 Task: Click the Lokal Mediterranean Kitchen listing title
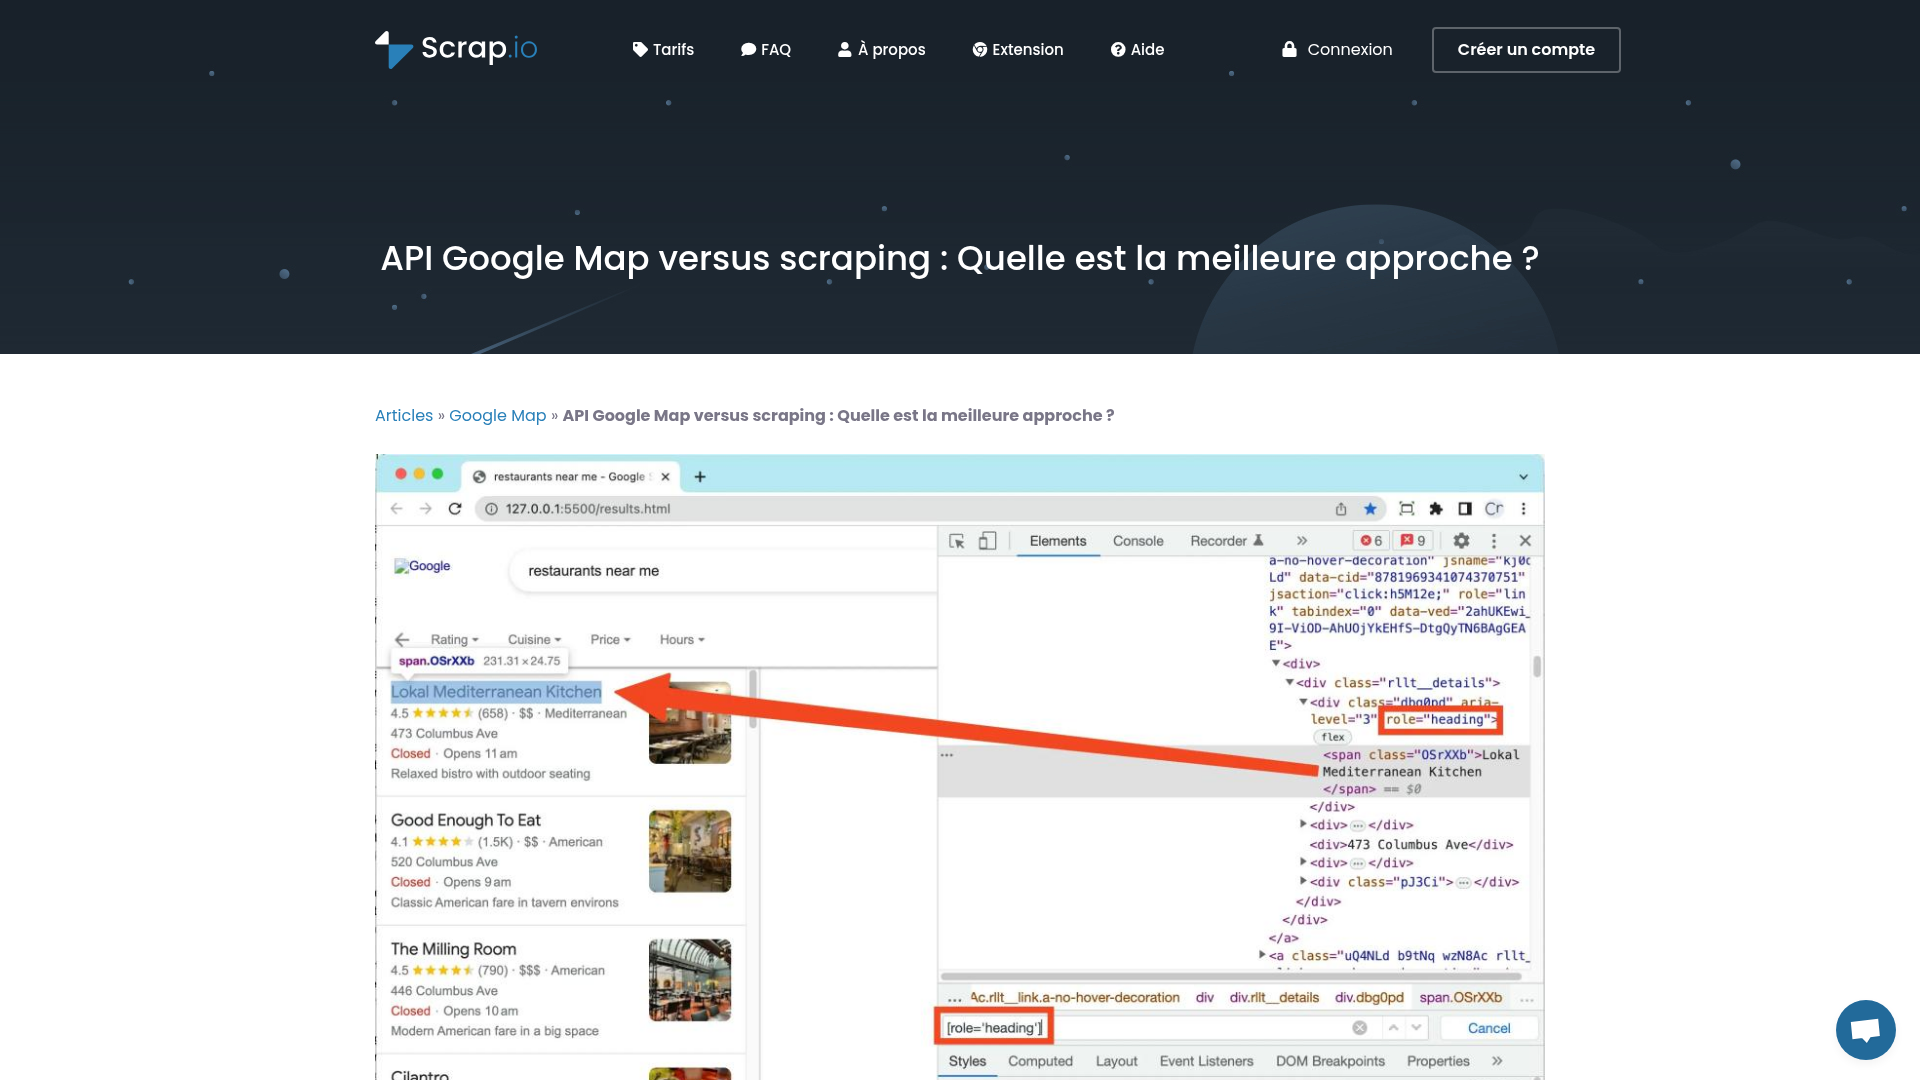[x=496, y=692]
